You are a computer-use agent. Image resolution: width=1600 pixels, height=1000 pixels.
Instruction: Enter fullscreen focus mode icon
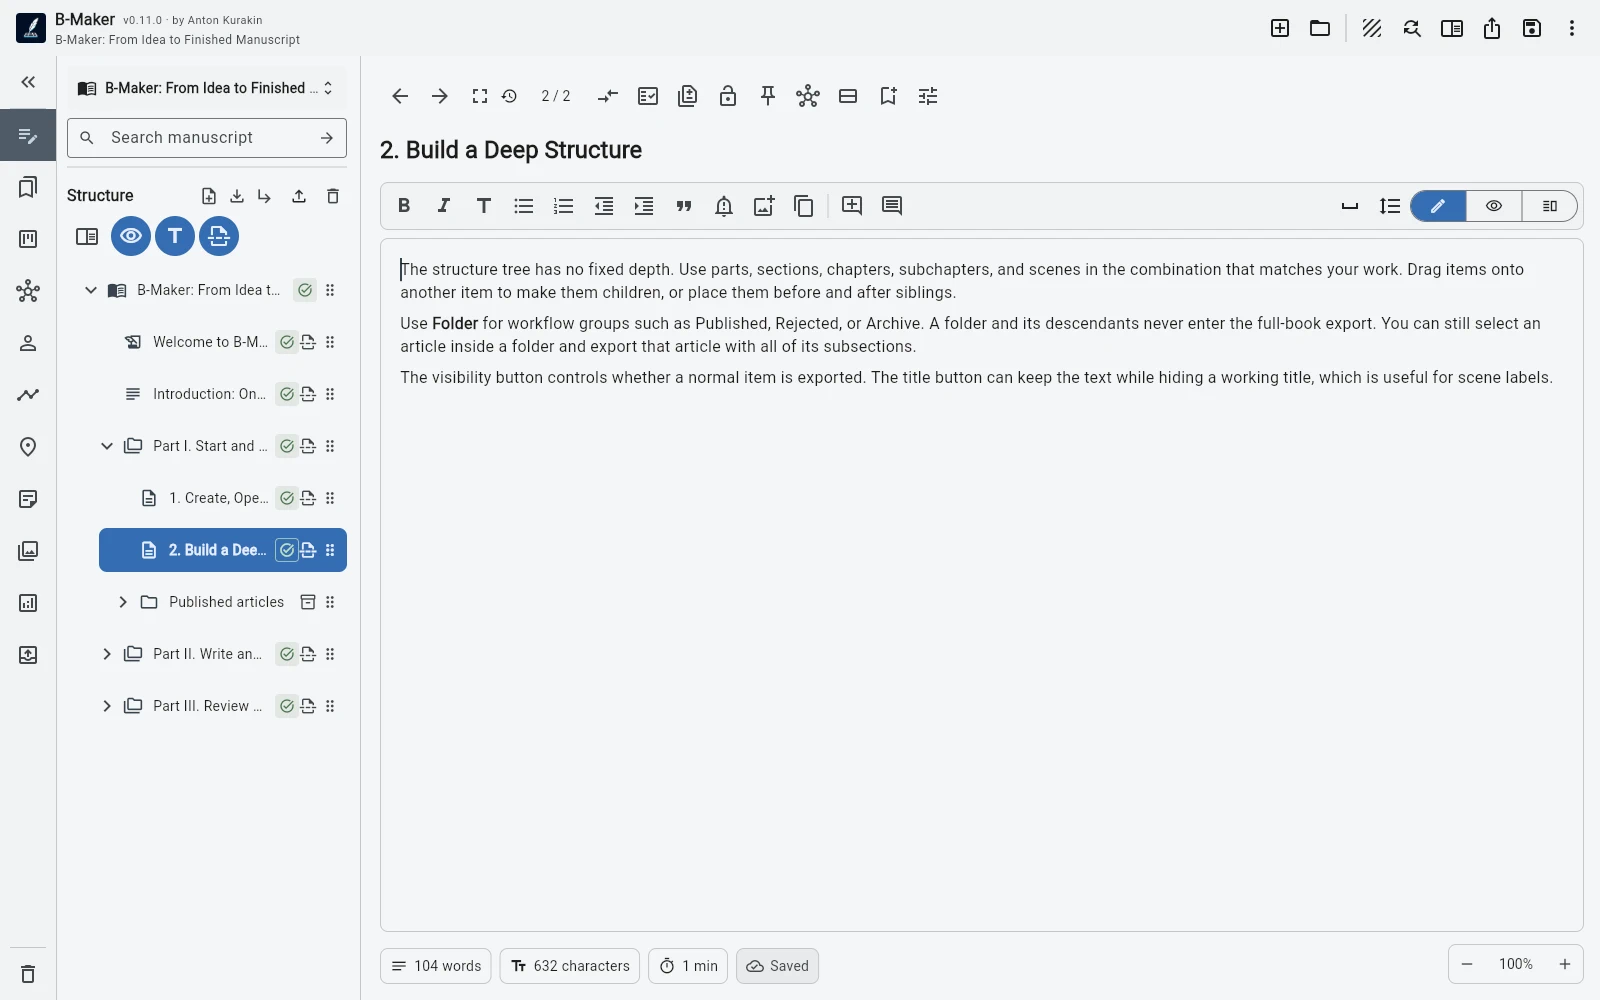480,96
